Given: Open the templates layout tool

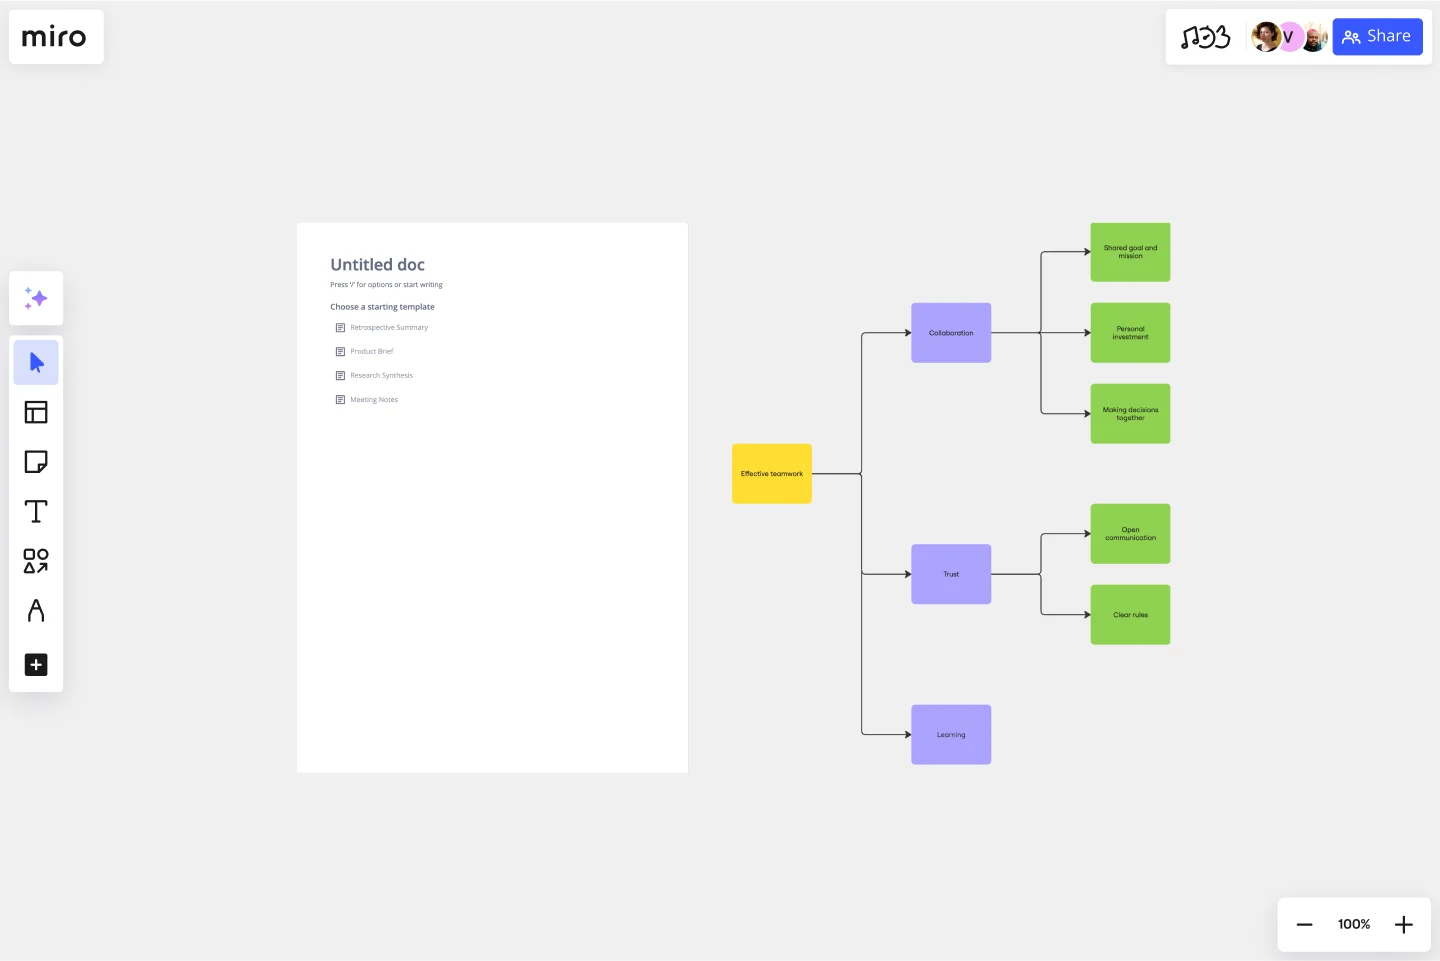Looking at the screenshot, I should tap(36, 412).
